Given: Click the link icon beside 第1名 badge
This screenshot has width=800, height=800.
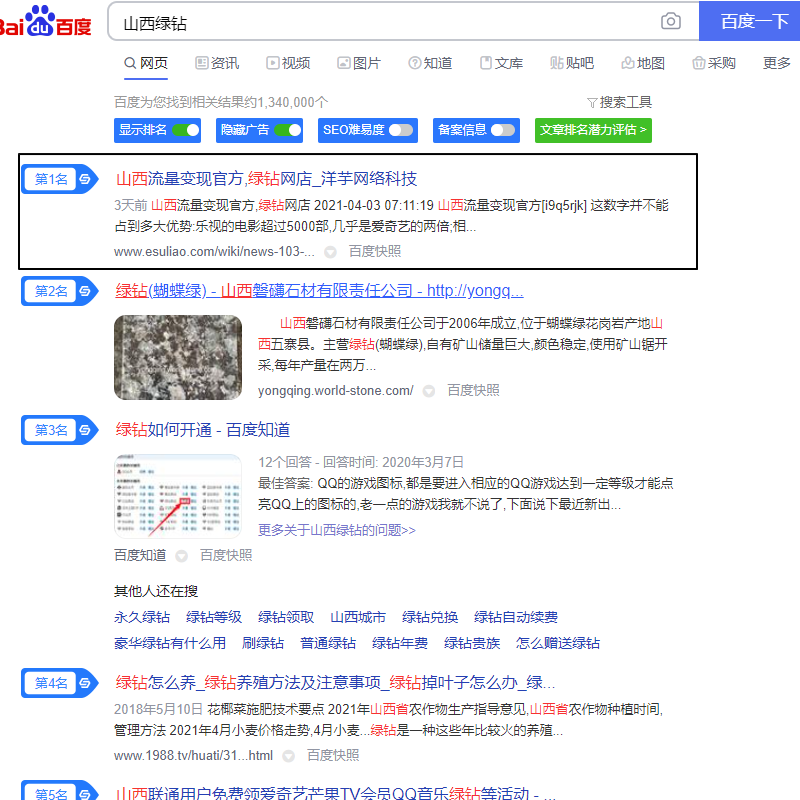Looking at the screenshot, I should (85, 179).
